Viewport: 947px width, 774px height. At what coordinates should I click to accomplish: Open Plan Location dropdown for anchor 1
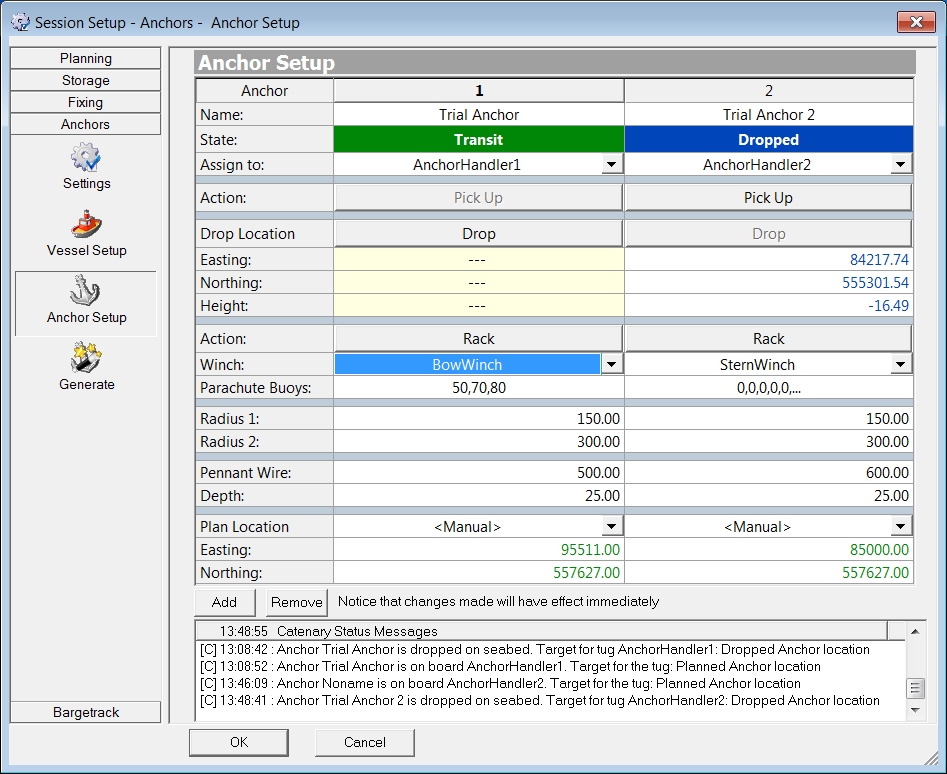coord(611,527)
